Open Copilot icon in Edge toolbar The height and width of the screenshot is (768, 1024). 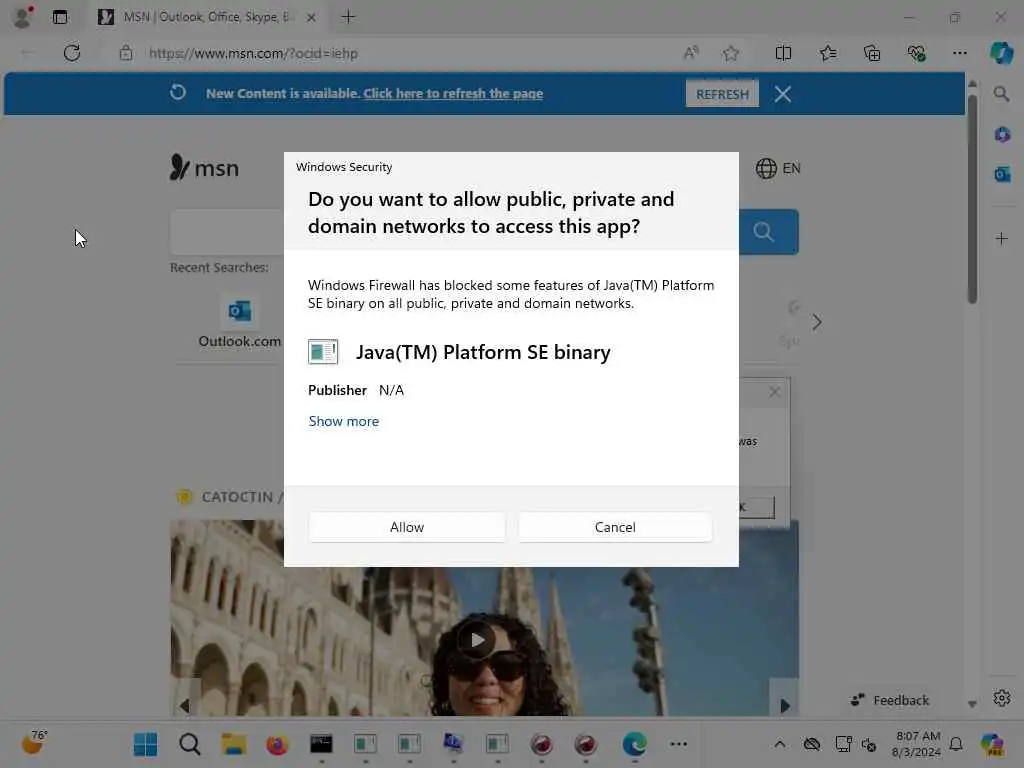tap(1001, 53)
